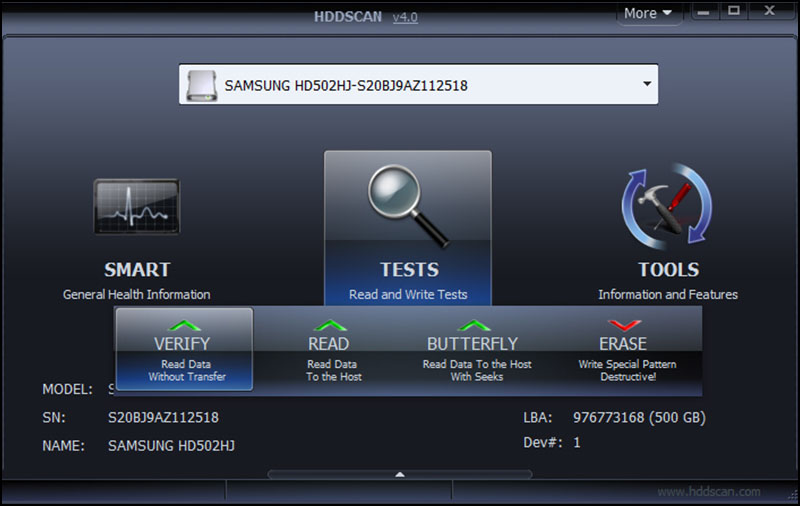800x506 pixels.
Task: Click the green arrow above BUTTERFLY
Action: point(474,325)
